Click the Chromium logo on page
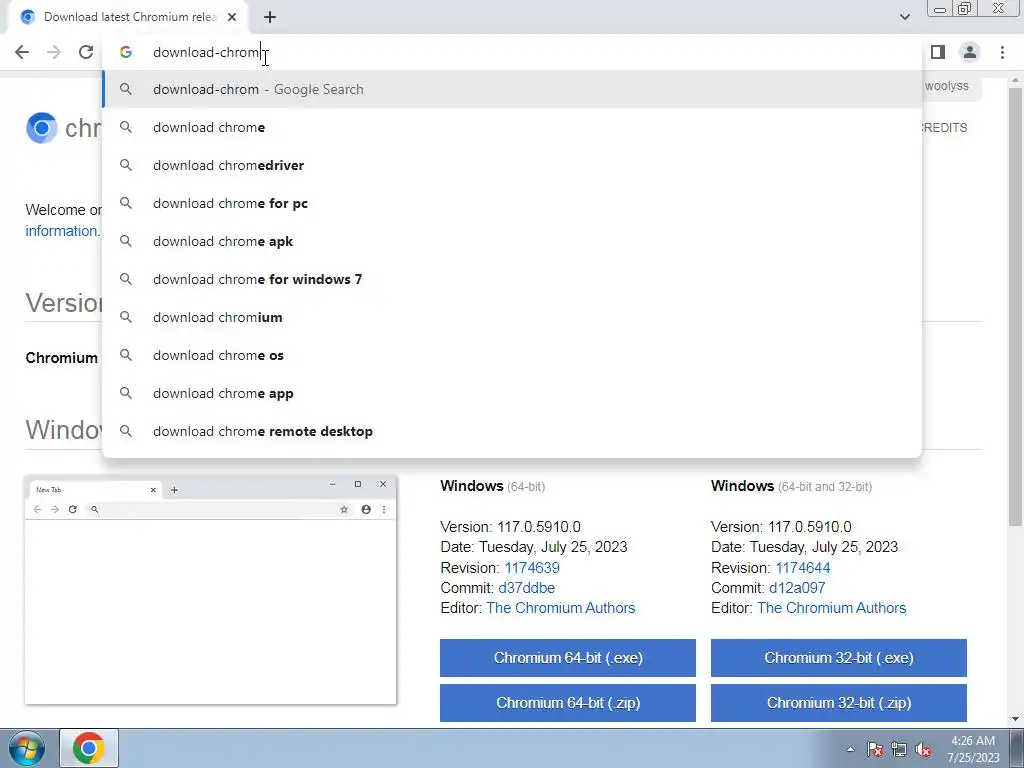1024x768 pixels. pyautogui.click(x=42, y=128)
